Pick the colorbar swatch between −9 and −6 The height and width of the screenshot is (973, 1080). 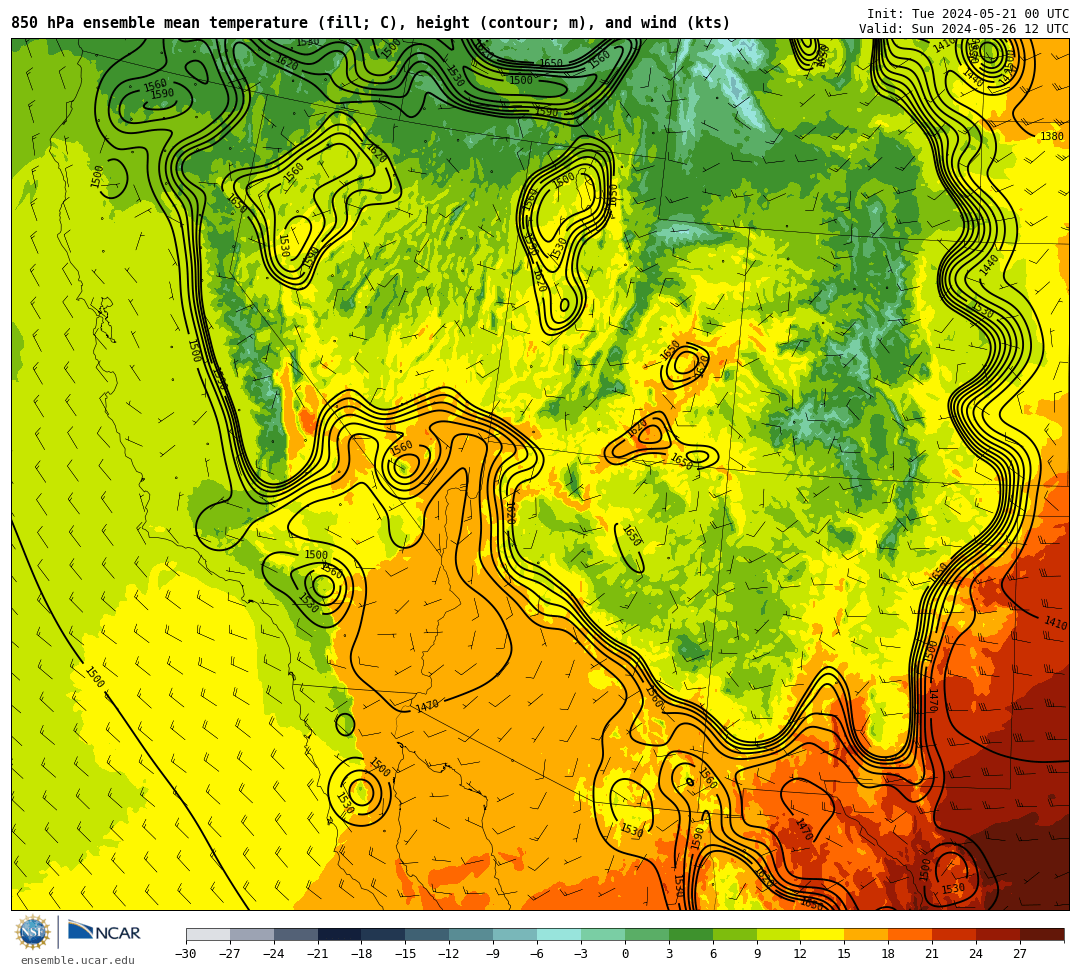pos(516,934)
